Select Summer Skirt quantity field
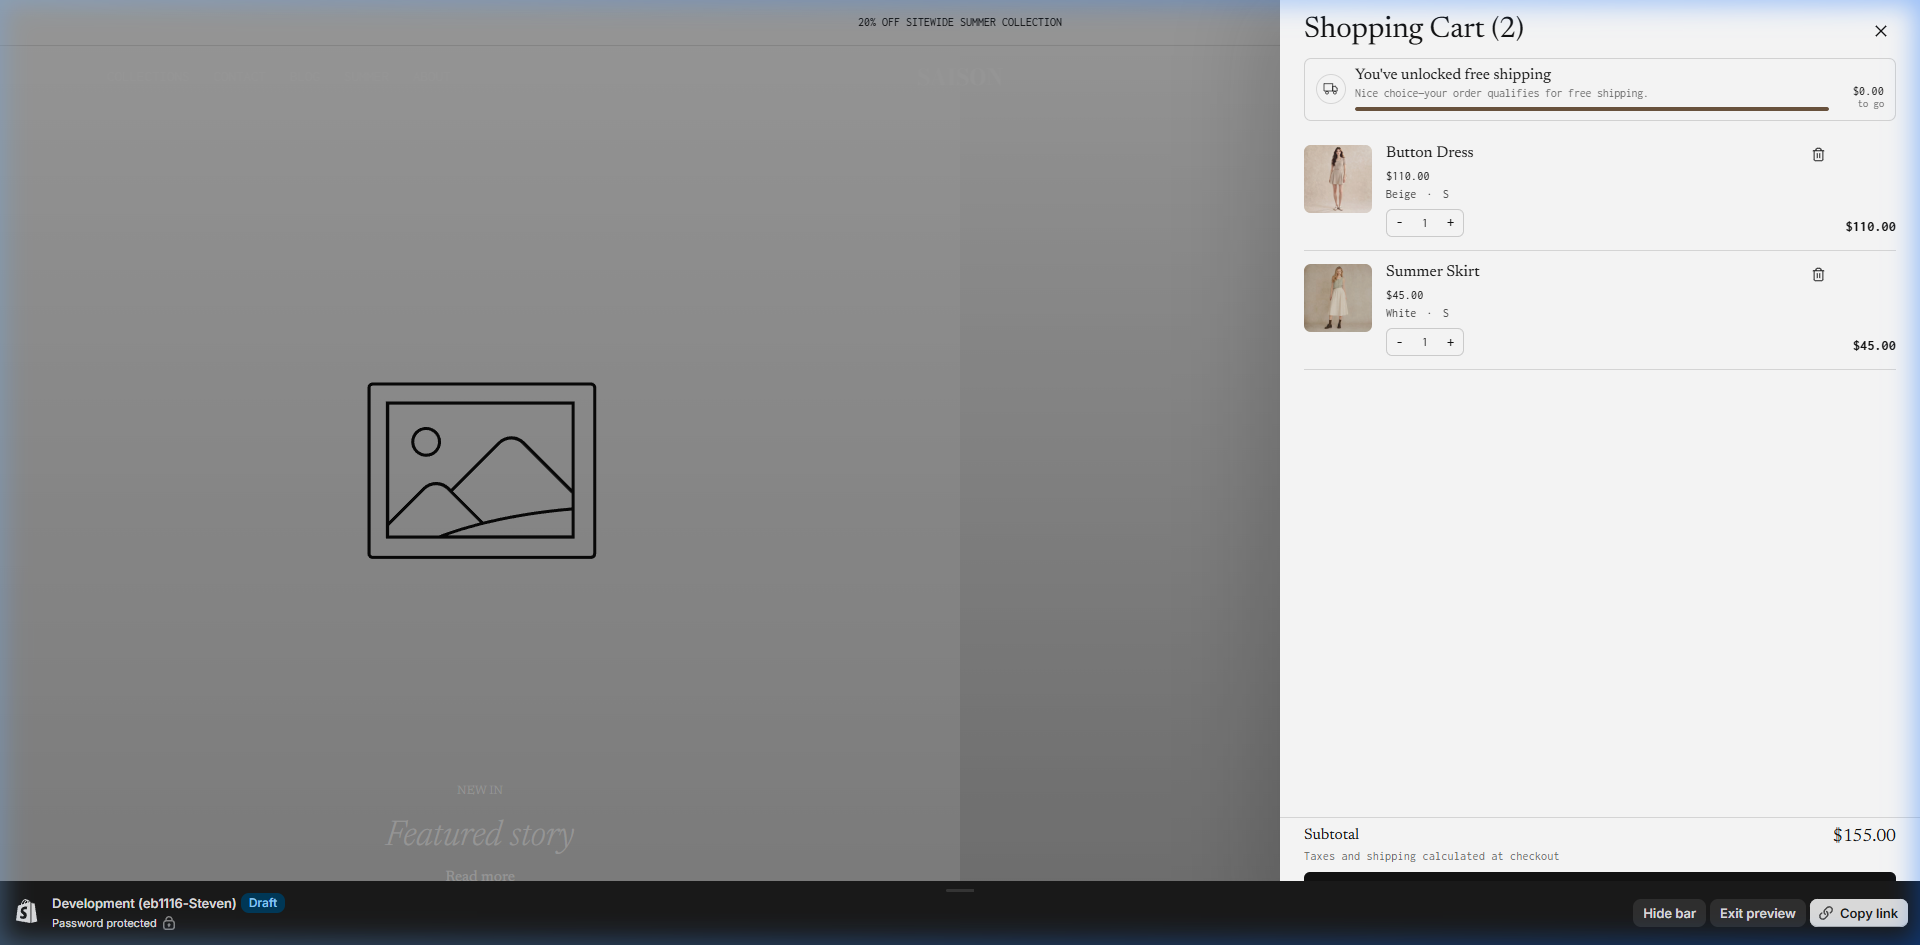Image resolution: width=1920 pixels, height=945 pixels. pyautogui.click(x=1425, y=342)
